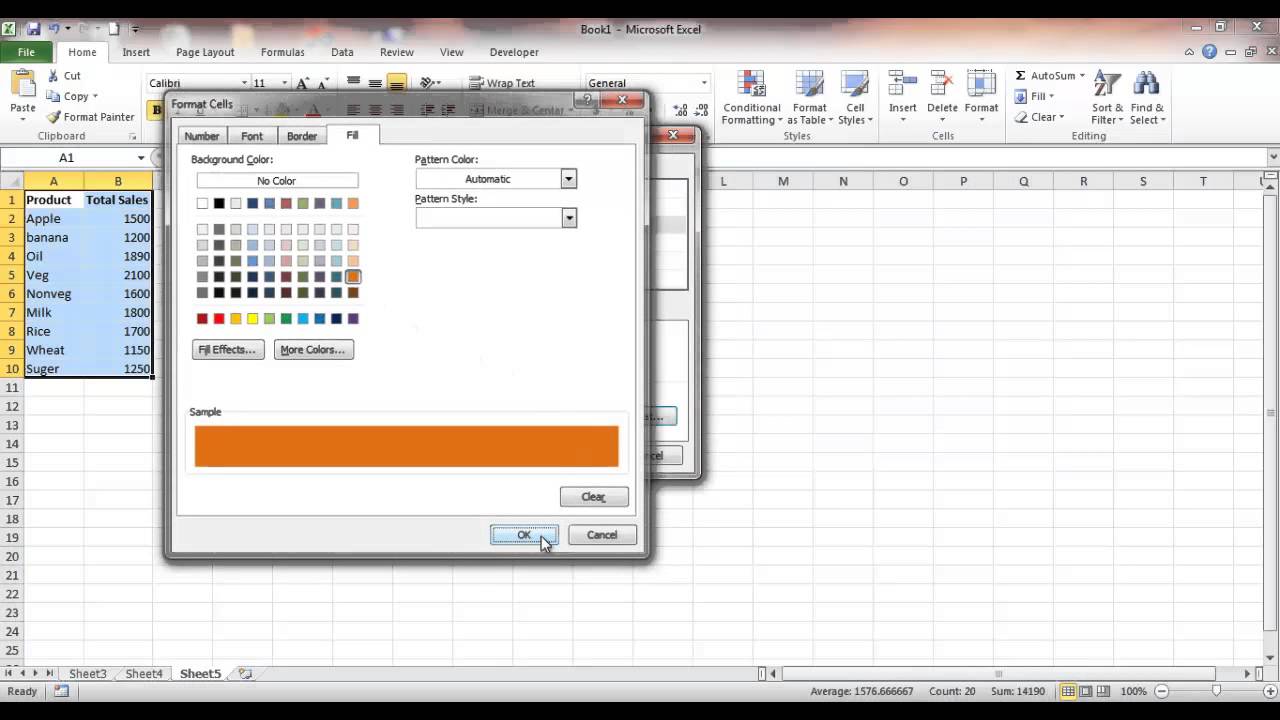Screen dimensions: 1280x720
Task: Click the Clear eraser icon
Action: pyautogui.click(x=1021, y=117)
